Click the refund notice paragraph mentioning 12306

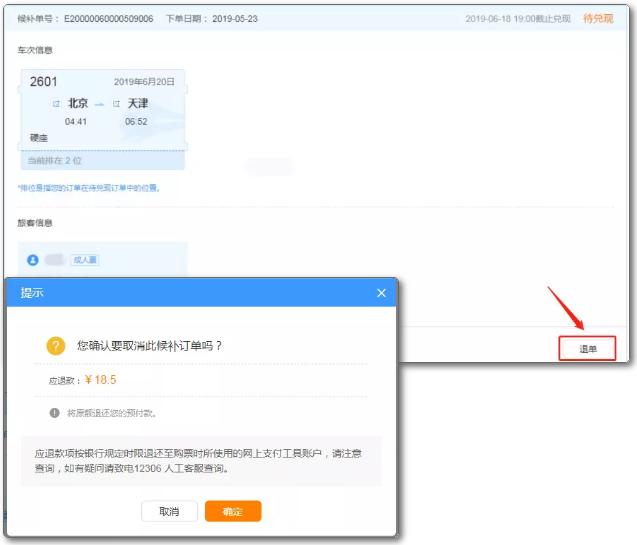198,461
